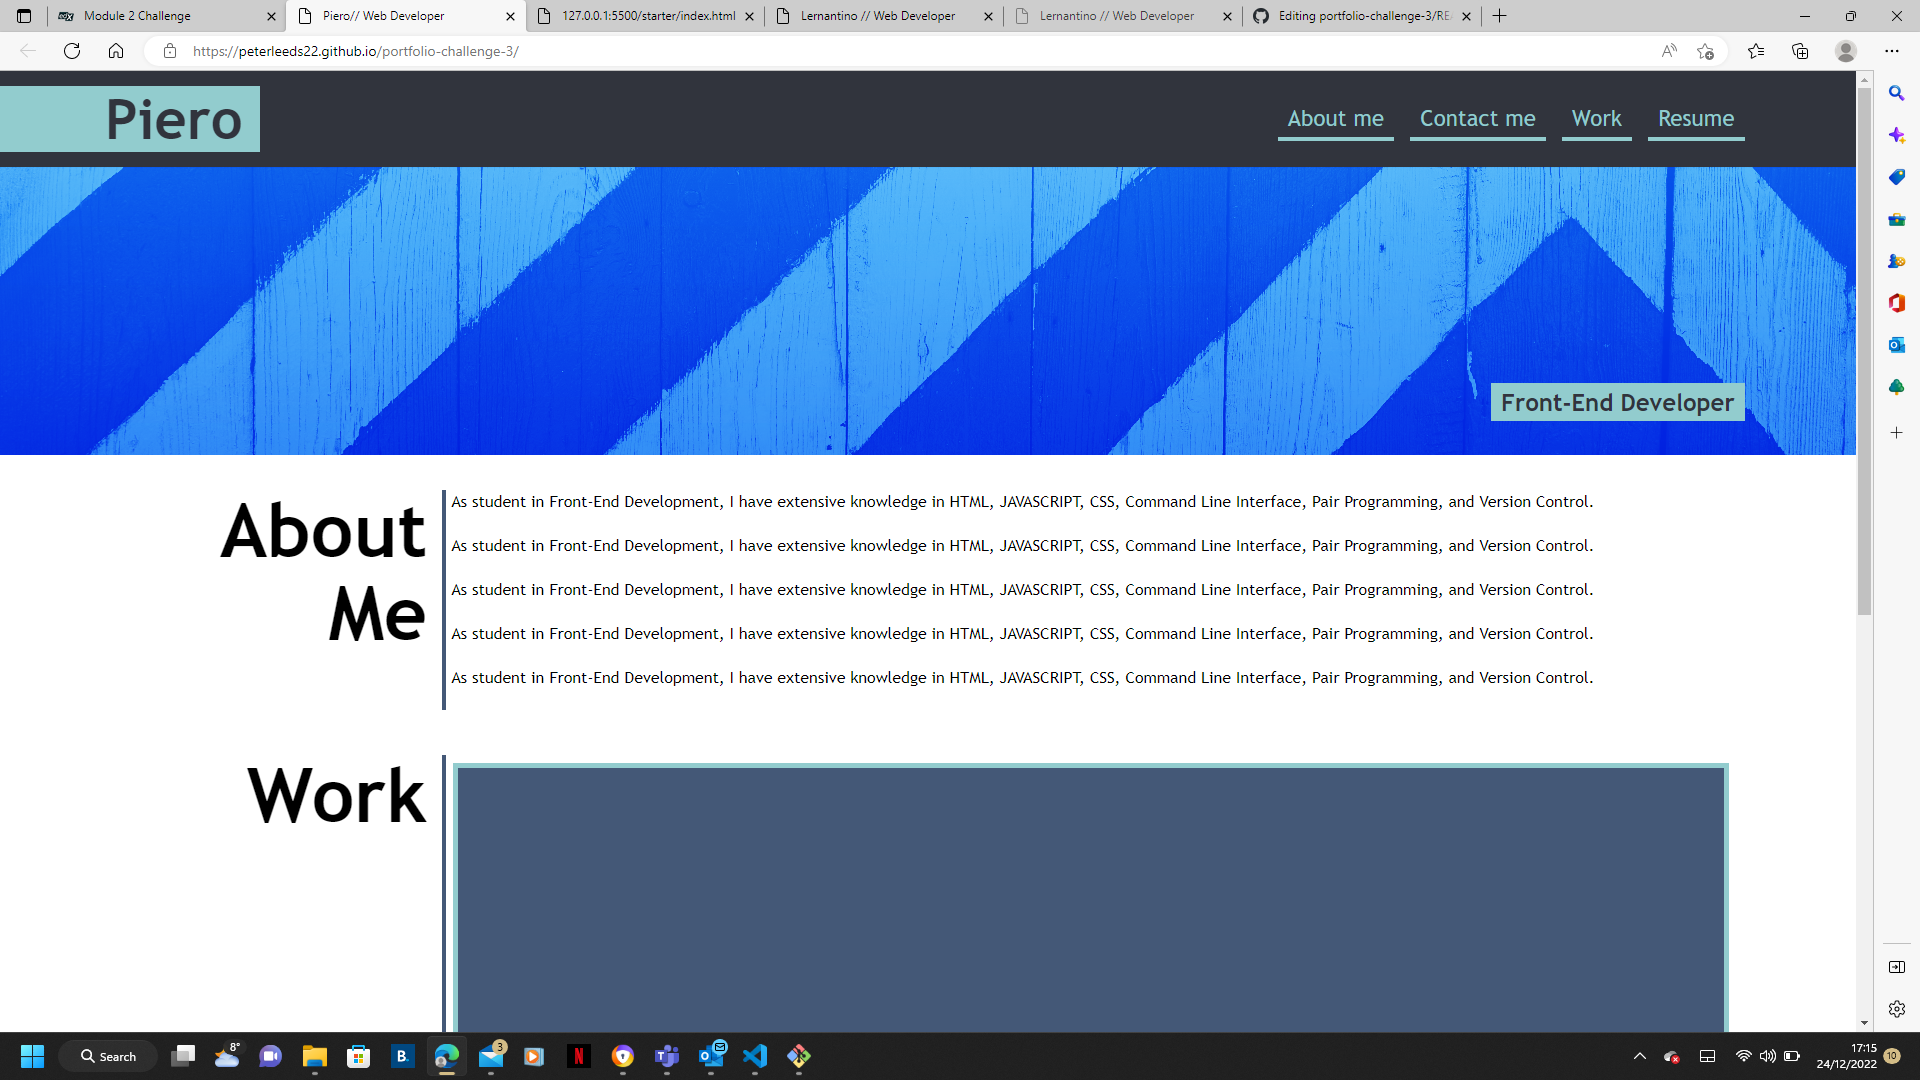
Task: Open the Collections panel
Action: 1800,51
